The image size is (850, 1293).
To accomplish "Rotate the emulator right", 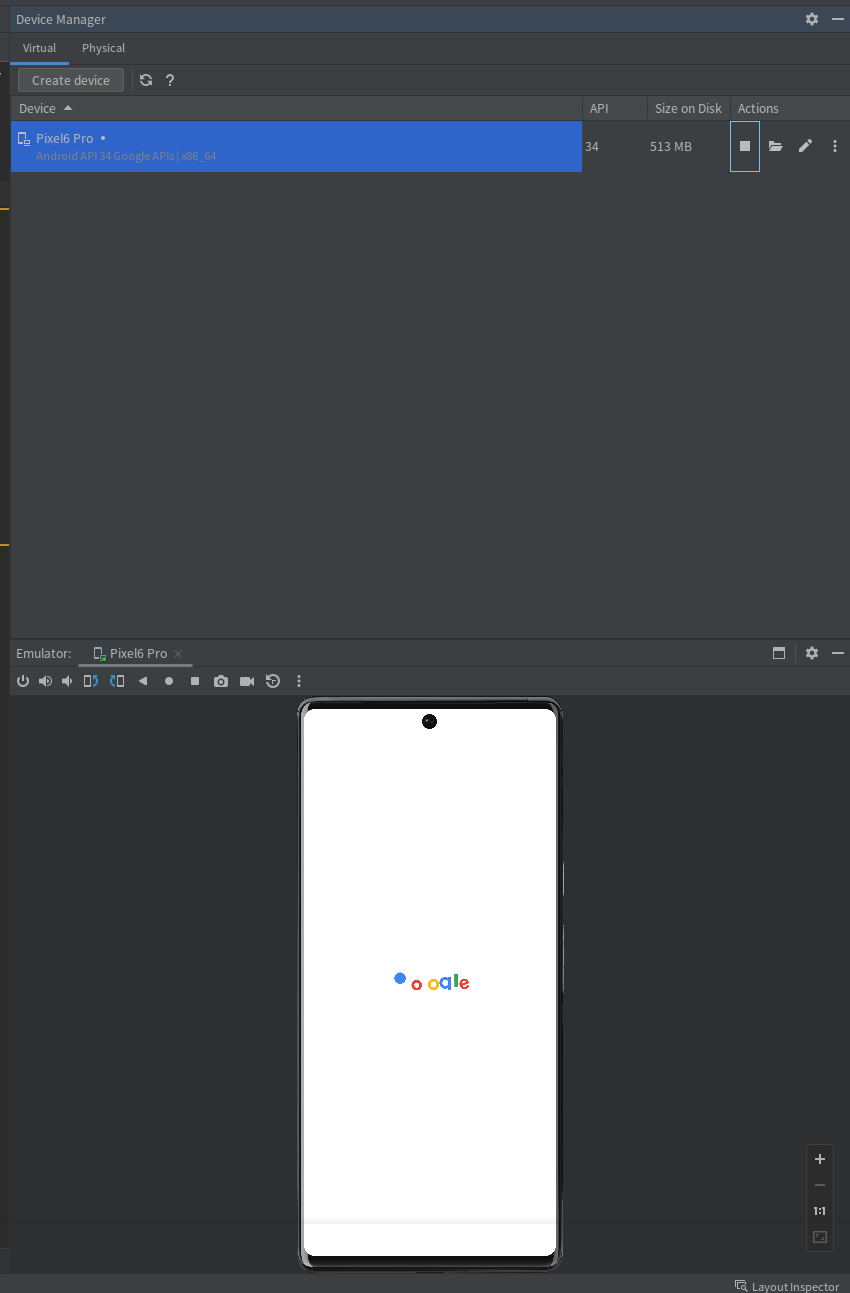I will [117, 681].
